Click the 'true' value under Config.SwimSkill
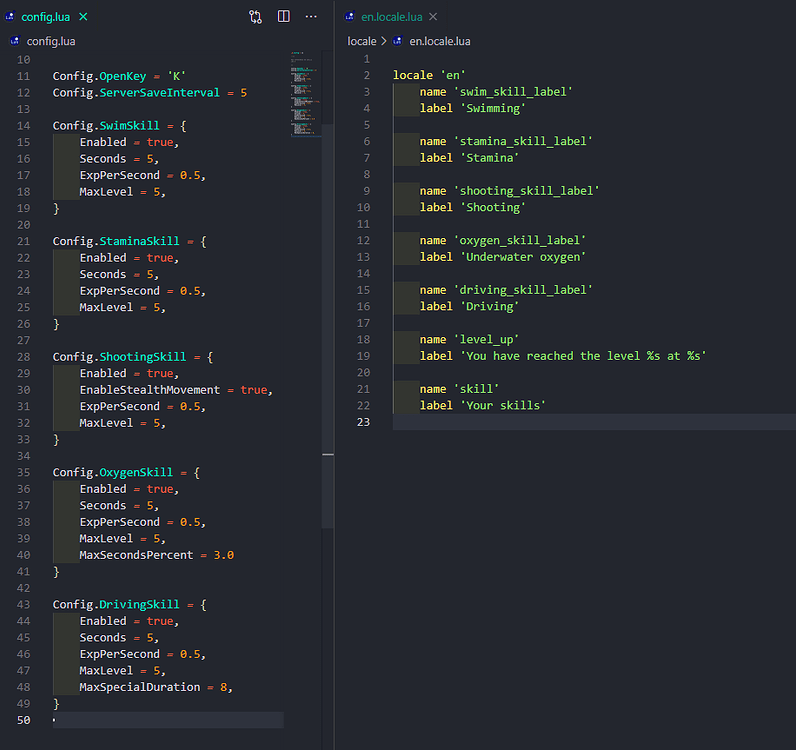Screen dimensions: 796x750 [161, 142]
